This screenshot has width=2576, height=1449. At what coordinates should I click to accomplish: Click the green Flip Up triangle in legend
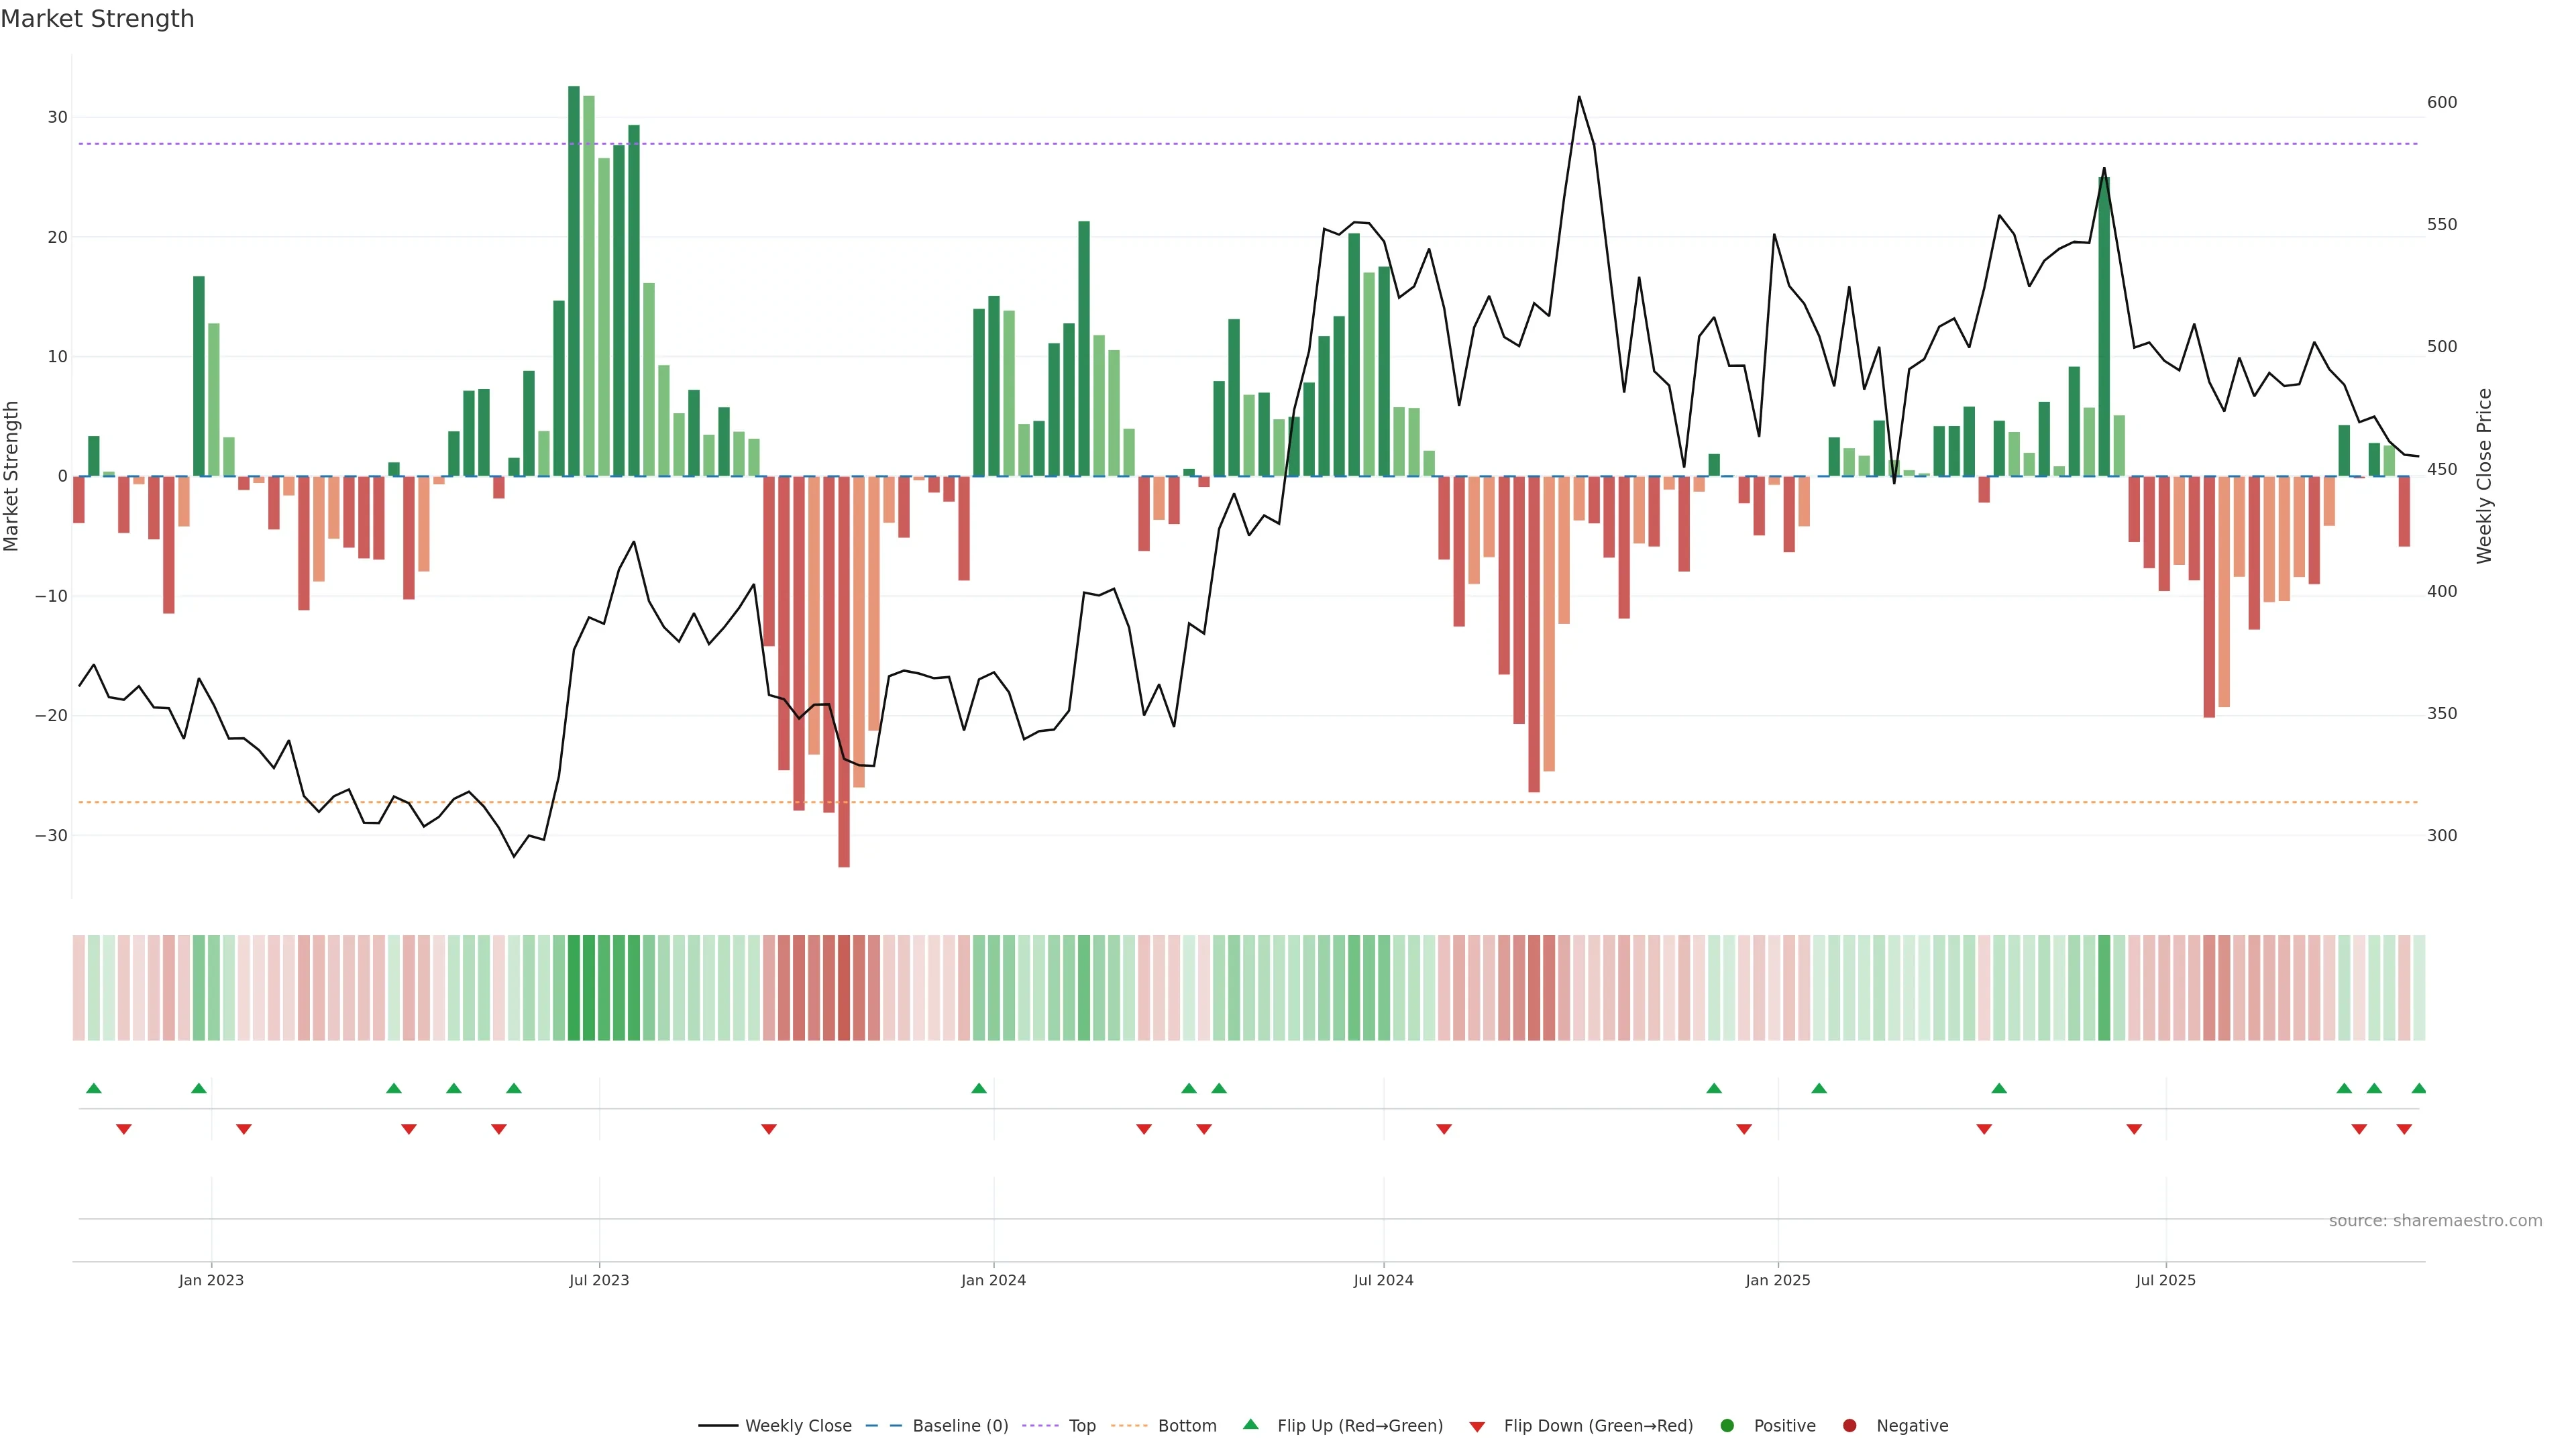coord(1250,1424)
